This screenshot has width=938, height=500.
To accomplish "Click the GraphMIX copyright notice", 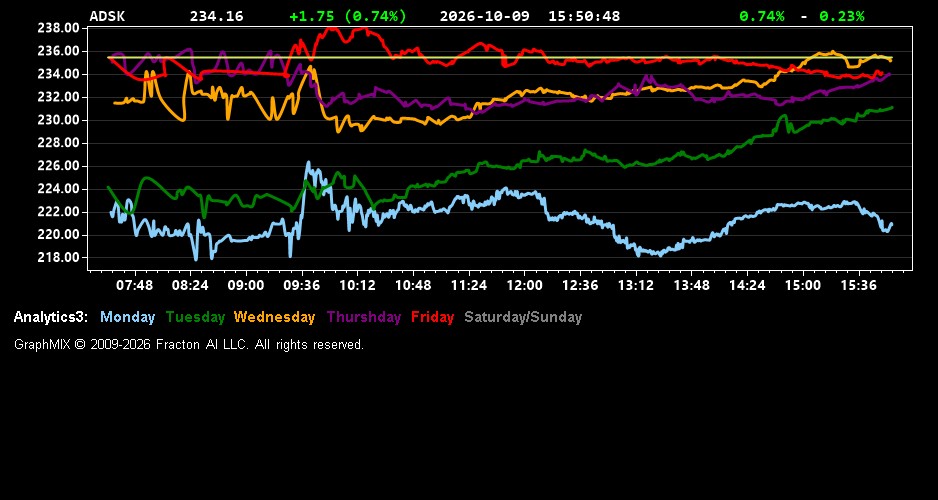I will (x=189, y=344).
